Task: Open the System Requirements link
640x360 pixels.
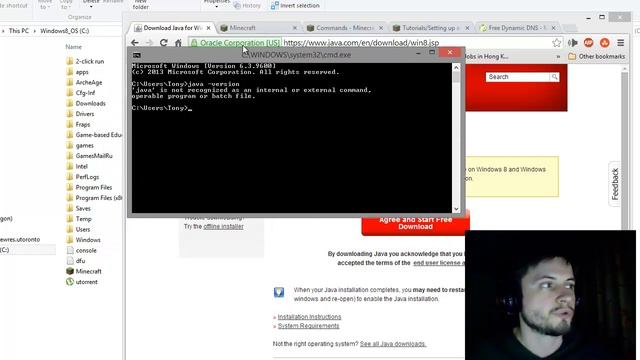Action: click(x=309, y=326)
